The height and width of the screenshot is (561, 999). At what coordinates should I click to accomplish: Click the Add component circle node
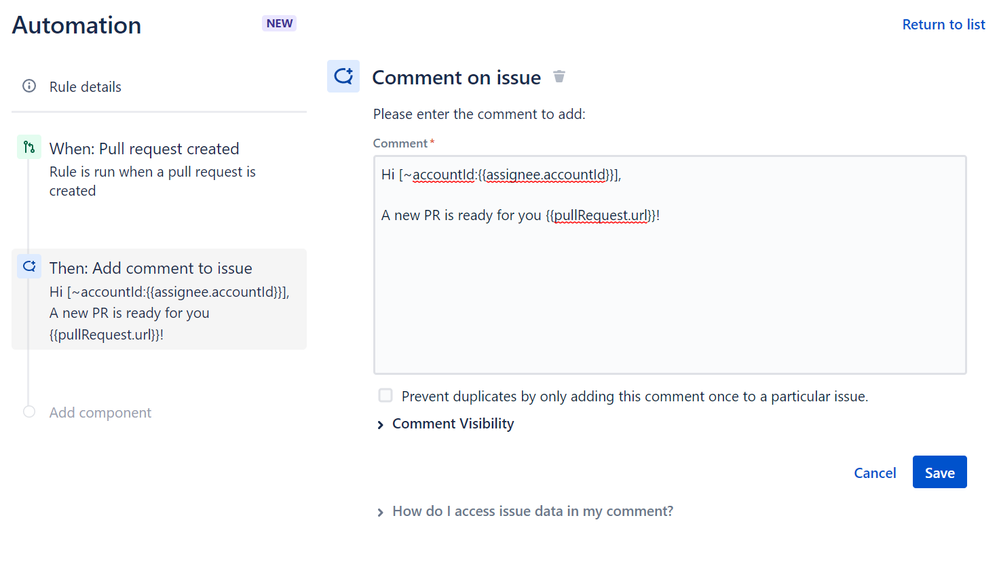(29, 411)
